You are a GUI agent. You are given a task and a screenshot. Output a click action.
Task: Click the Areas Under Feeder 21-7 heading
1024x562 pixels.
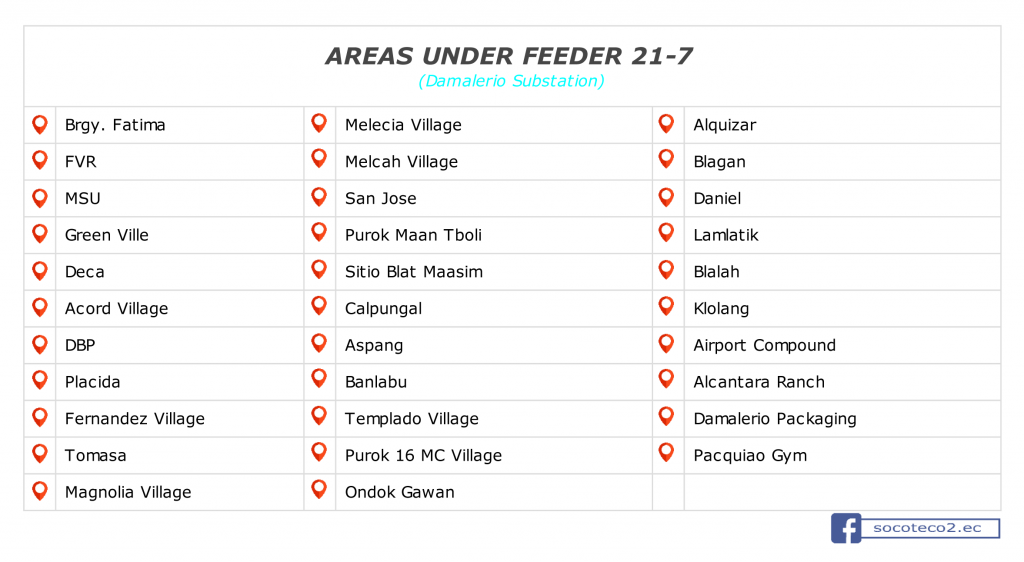509,56
